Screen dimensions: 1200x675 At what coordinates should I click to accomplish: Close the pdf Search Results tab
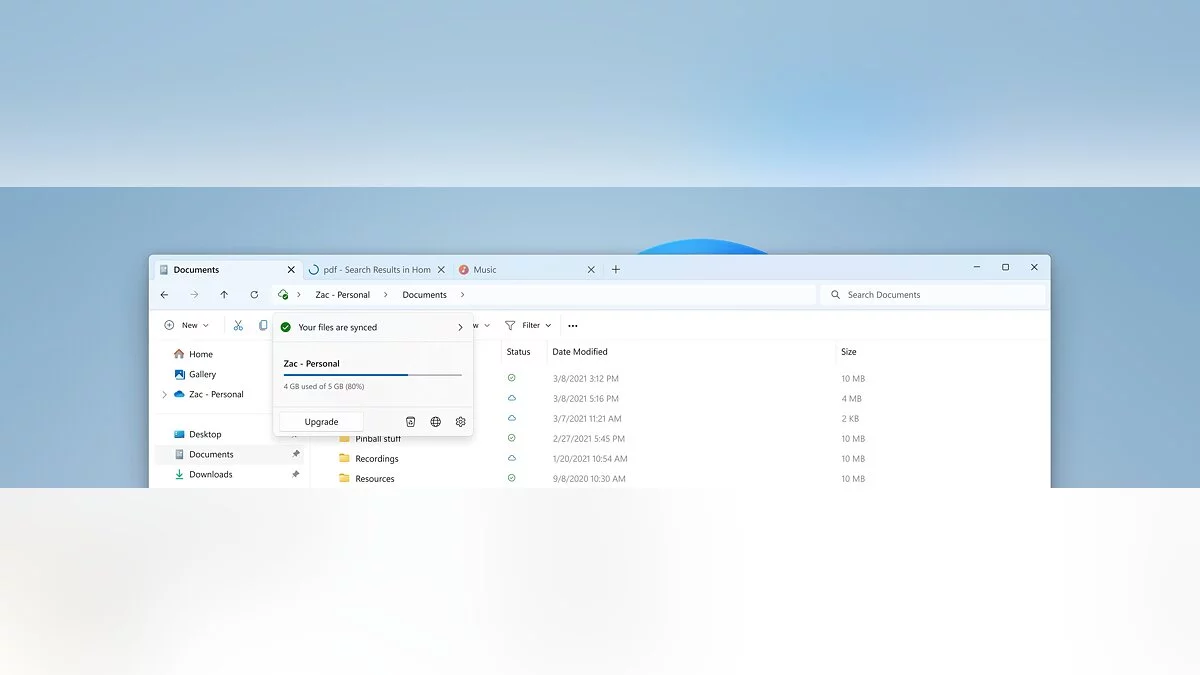pyautogui.click(x=442, y=269)
